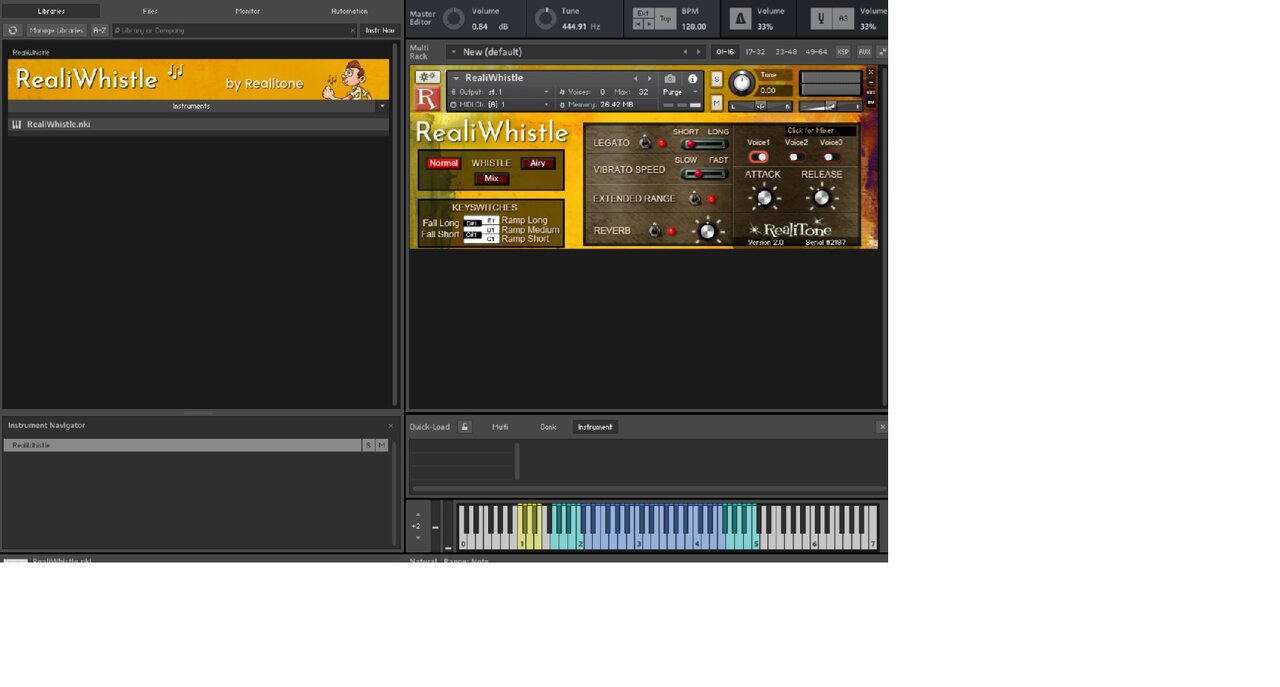Click the keyboard octave down arrow
1280x687 pixels.
[x=418, y=538]
